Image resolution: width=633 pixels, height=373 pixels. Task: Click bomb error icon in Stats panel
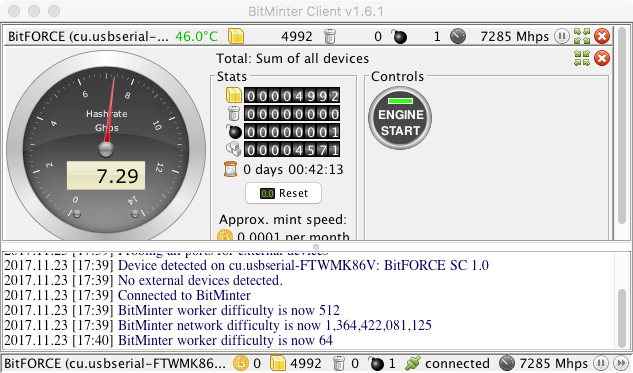(233, 131)
